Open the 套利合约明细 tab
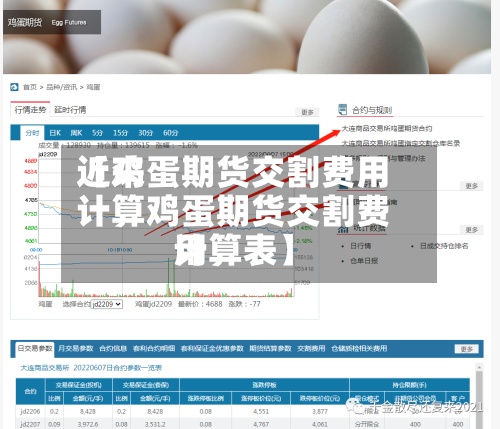The height and width of the screenshot is (429, 500). 154,348
